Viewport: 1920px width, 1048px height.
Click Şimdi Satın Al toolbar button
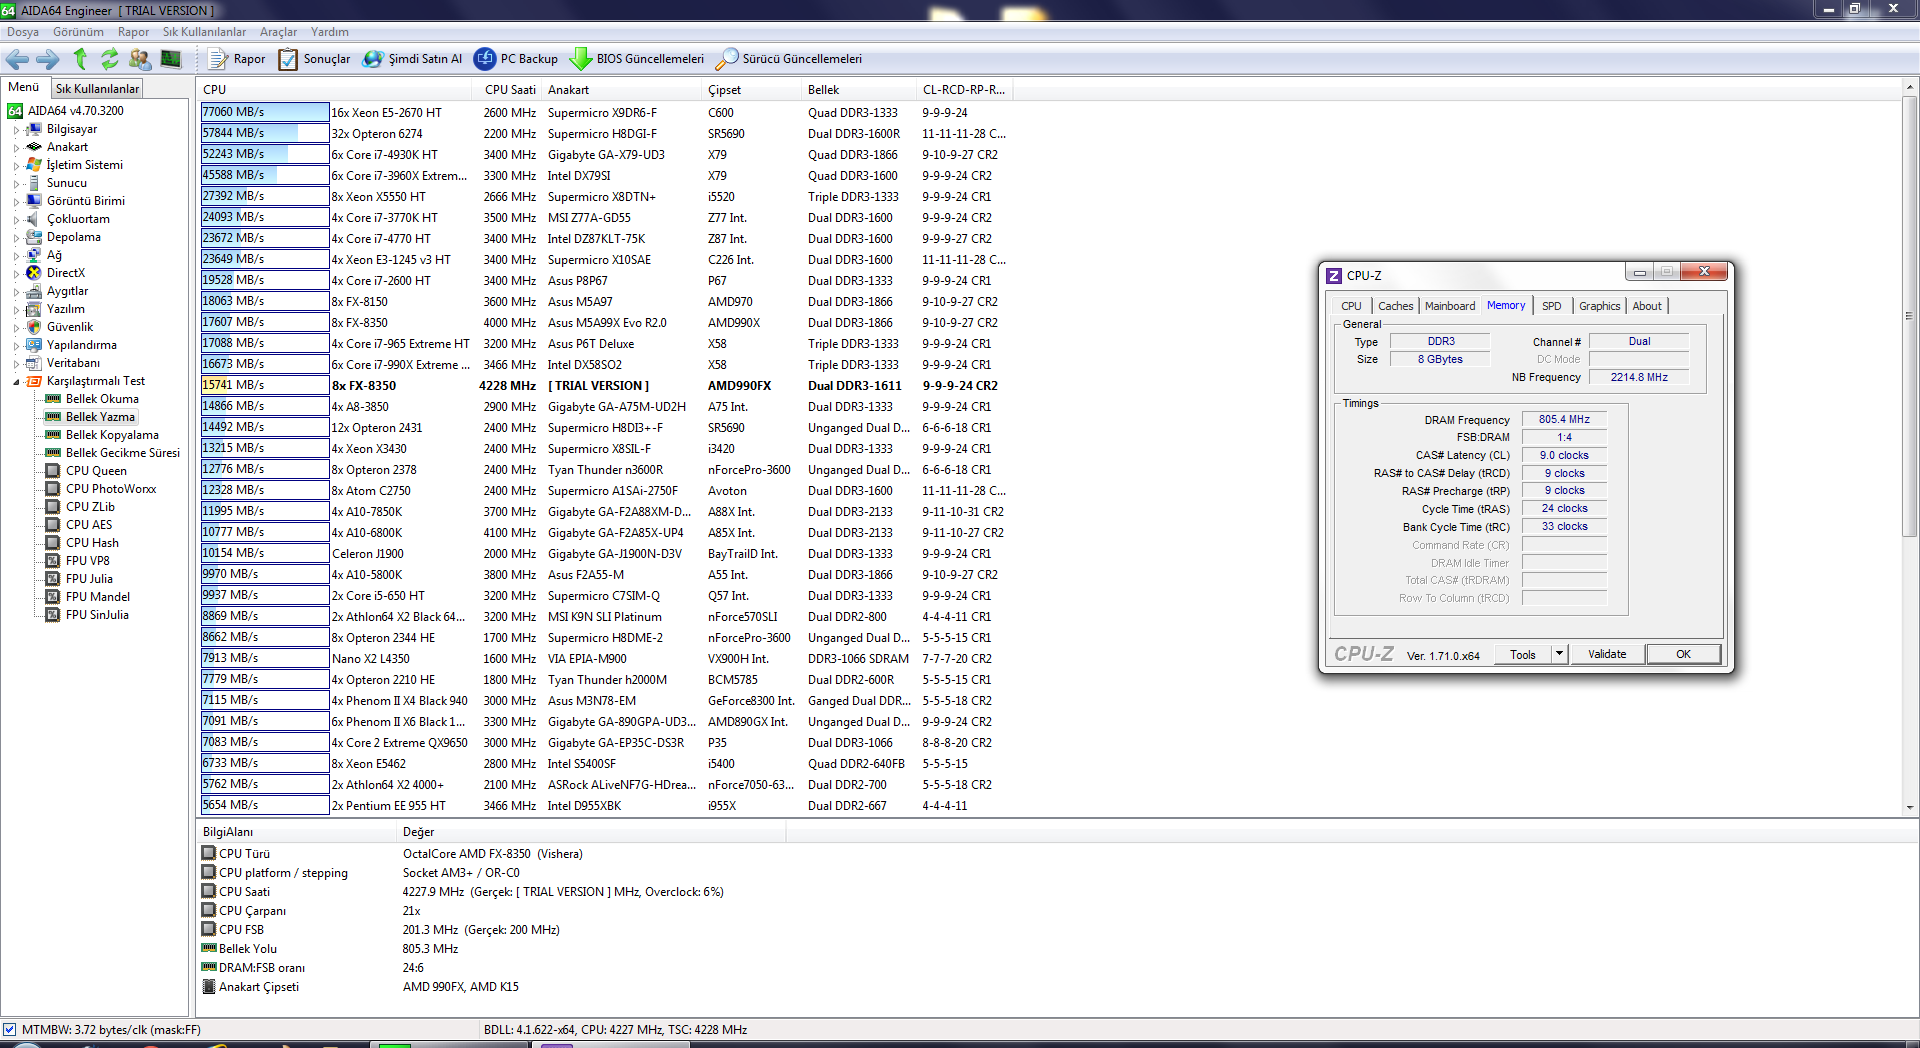(x=412, y=59)
